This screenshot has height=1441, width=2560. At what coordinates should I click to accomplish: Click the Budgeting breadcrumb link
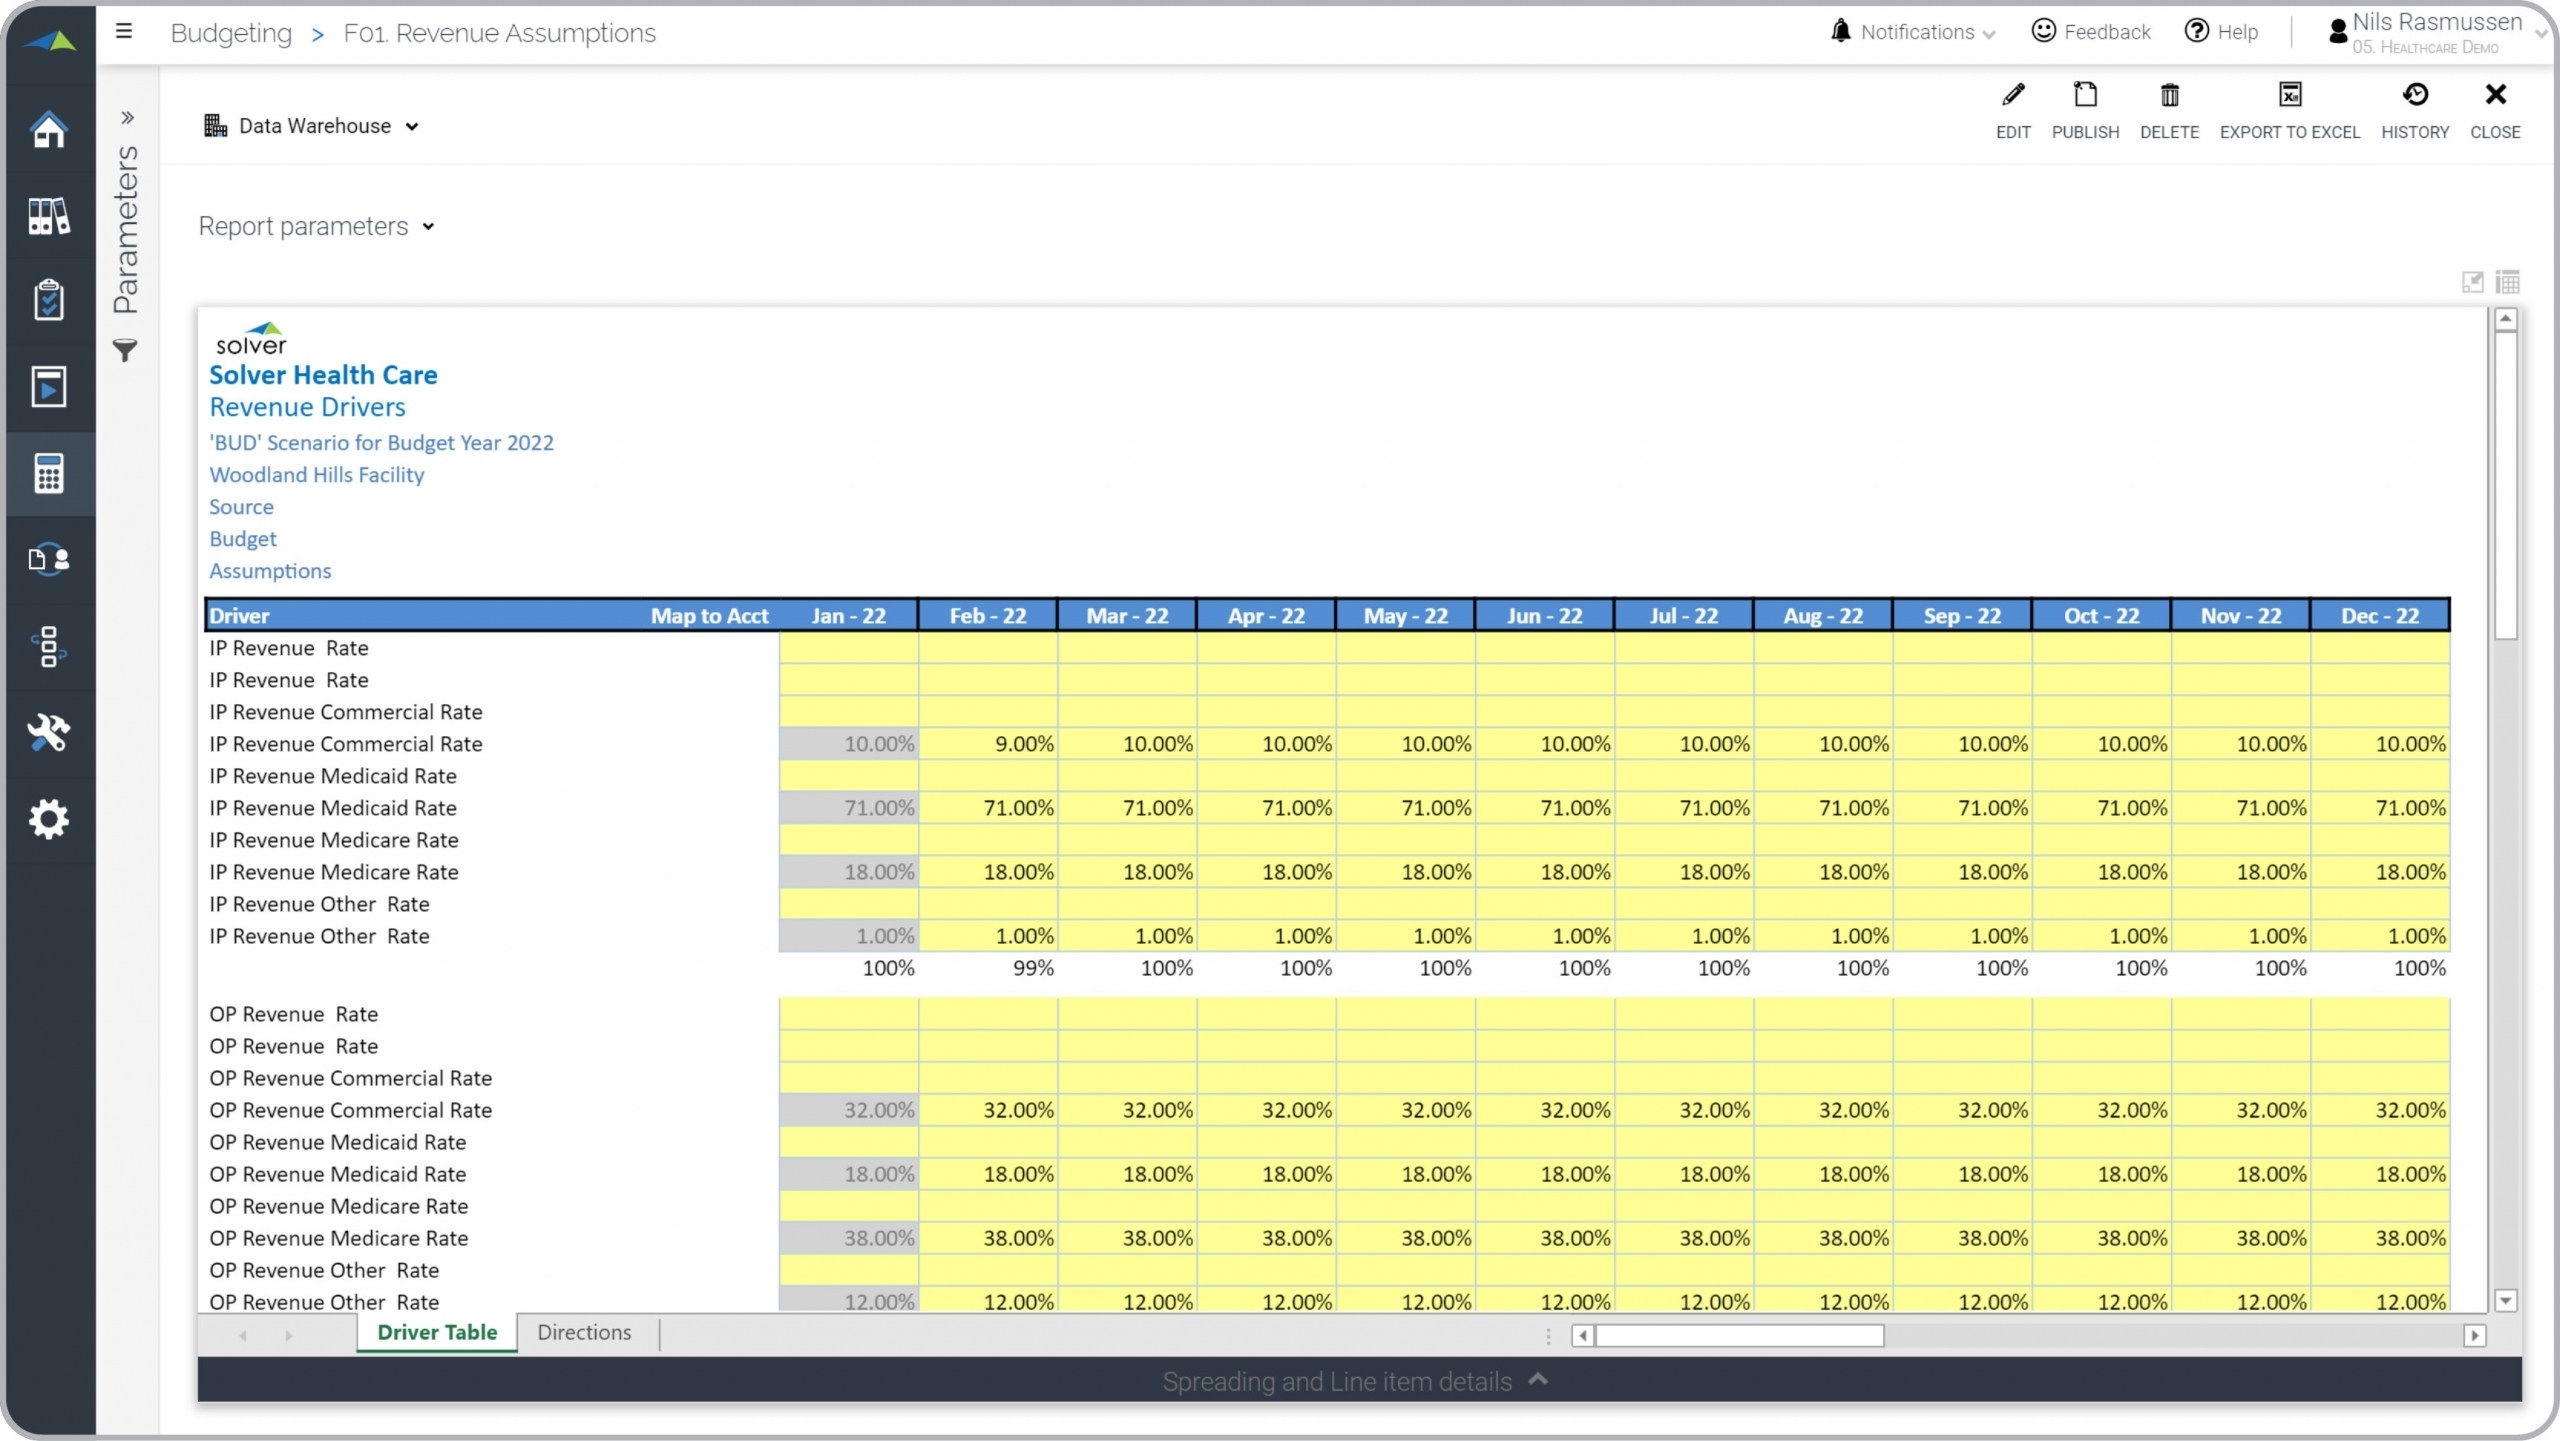tap(231, 32)
